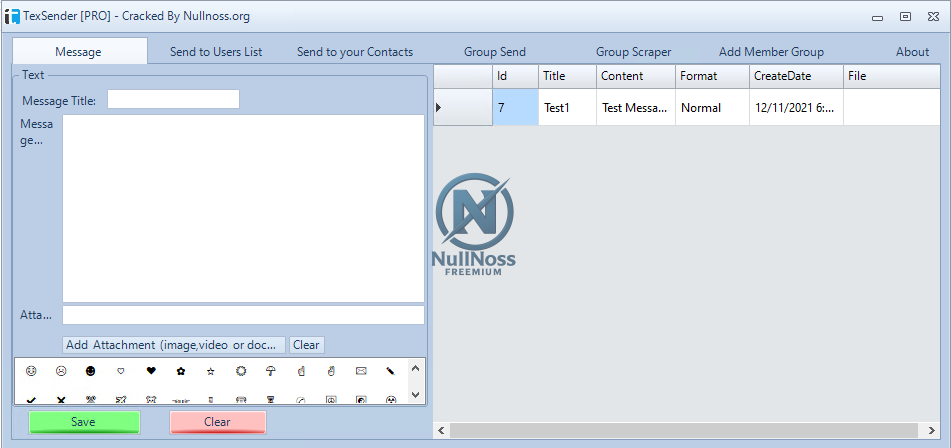Switch to the Group Scraper tab
Image resolution: width=951 pixels, height=448 pixels.
coord(633,52)
